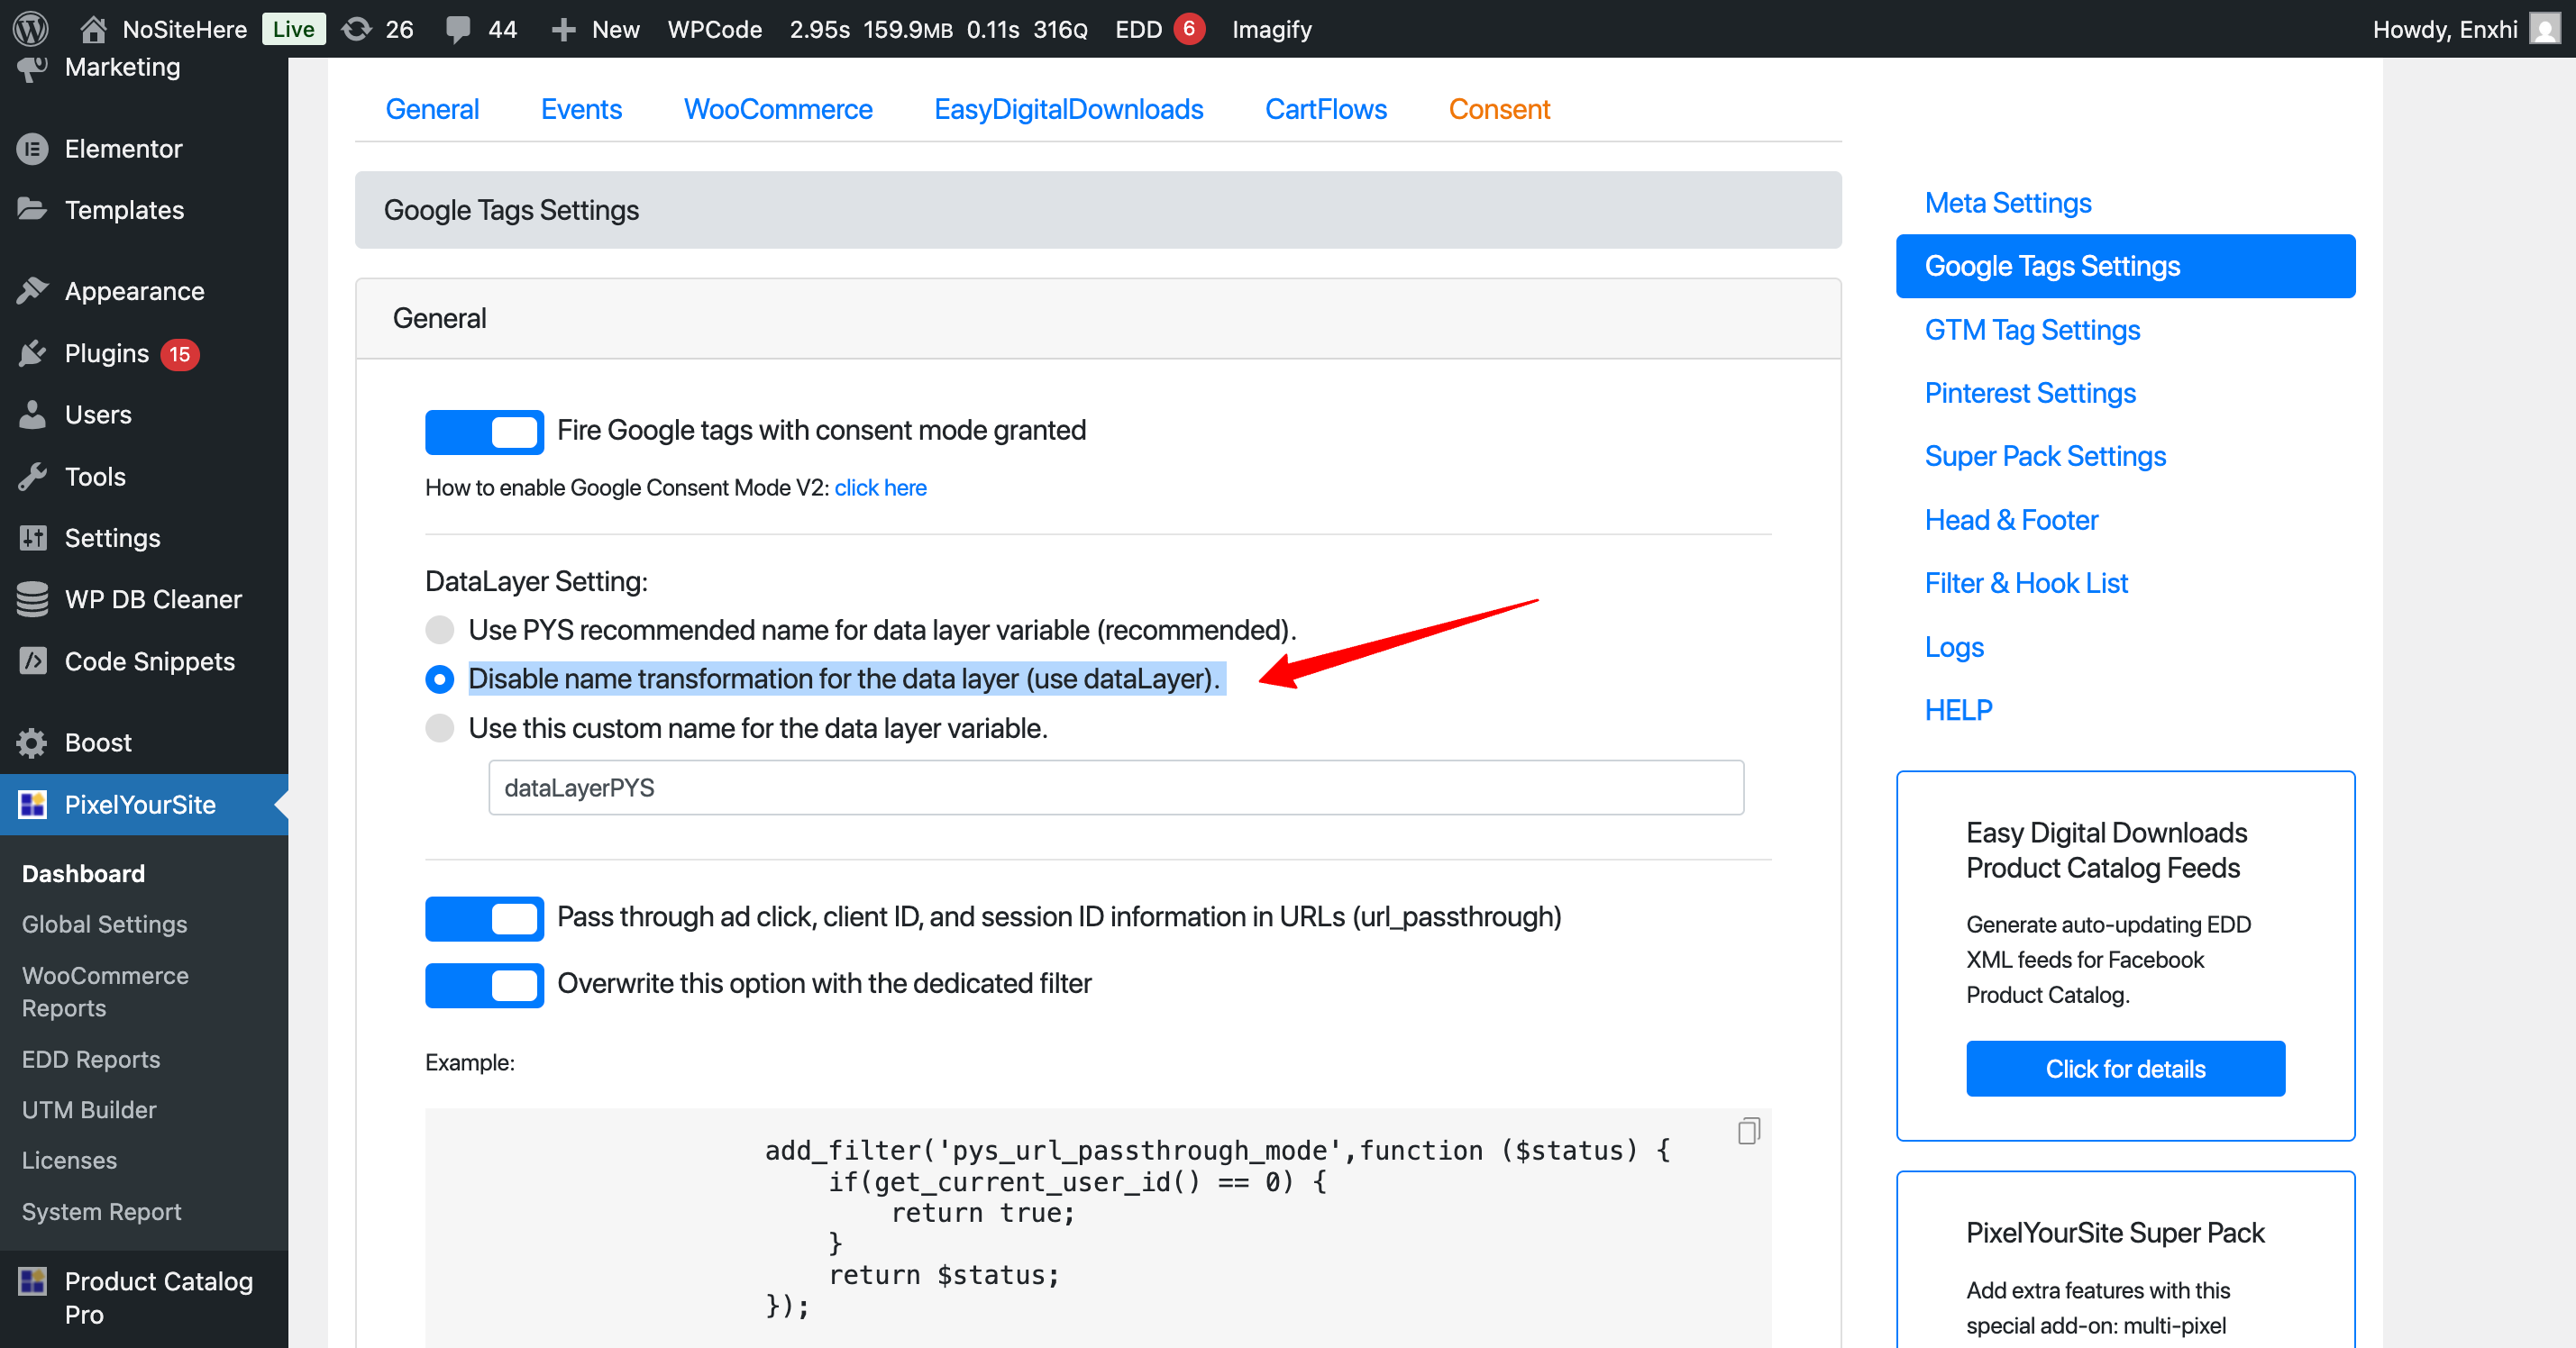Click the Users person icon

(32, 414)
